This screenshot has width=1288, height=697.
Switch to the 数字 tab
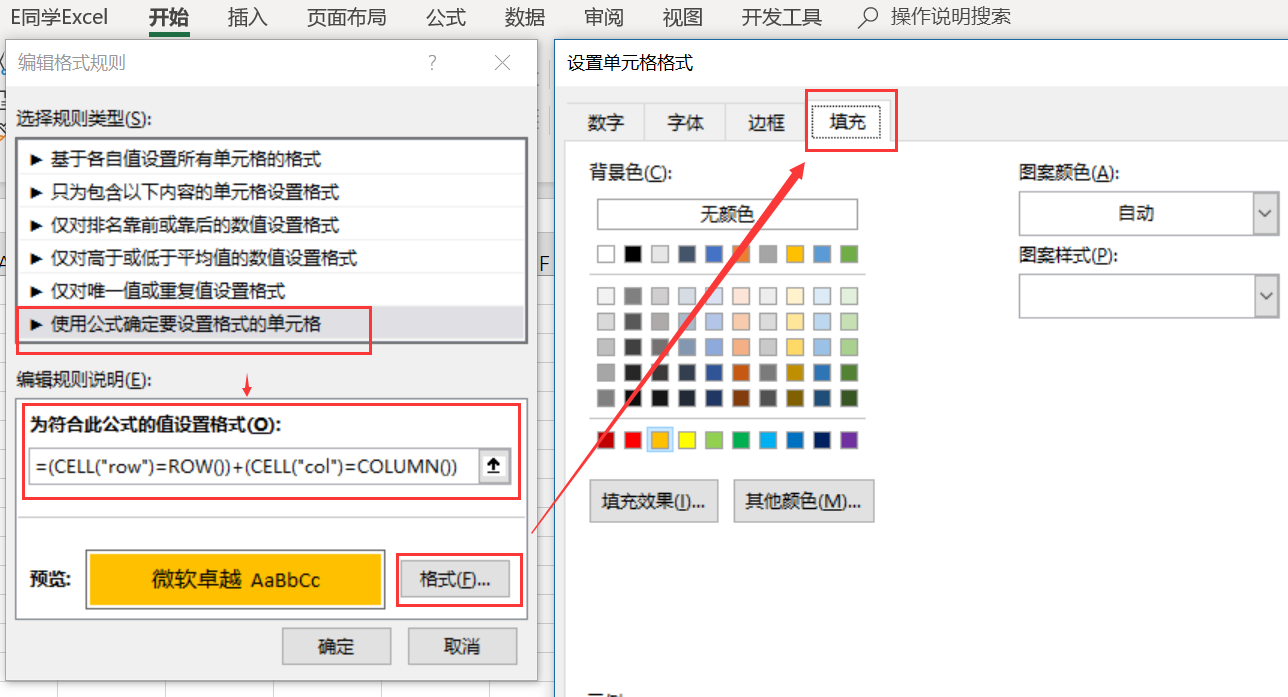[x=604, y=122]
